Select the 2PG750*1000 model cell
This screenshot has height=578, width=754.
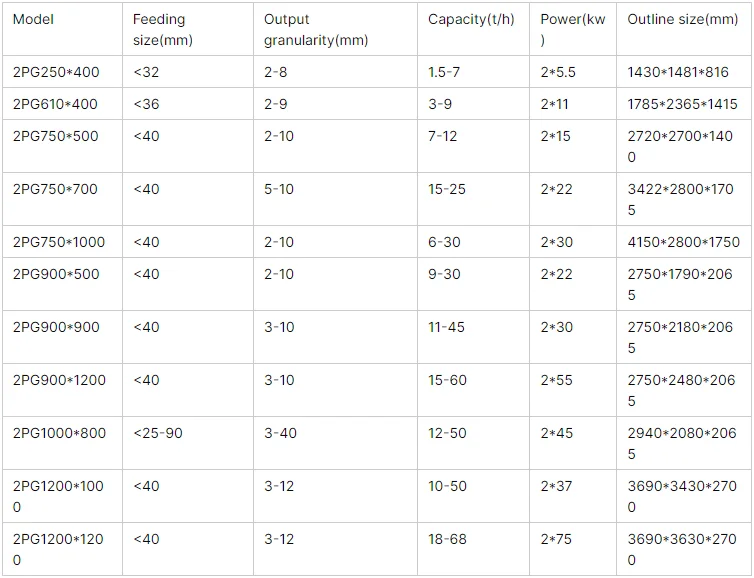click(58, 242)
